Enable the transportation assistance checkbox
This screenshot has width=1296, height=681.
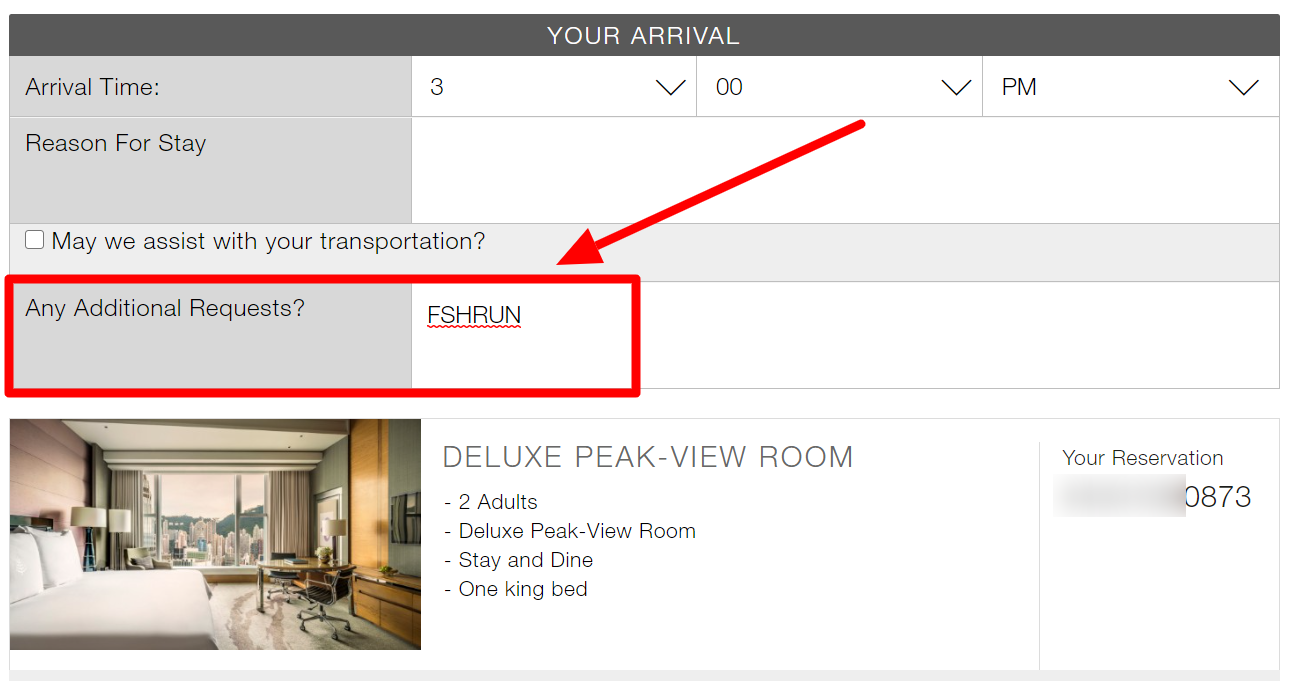pos(35,240)
